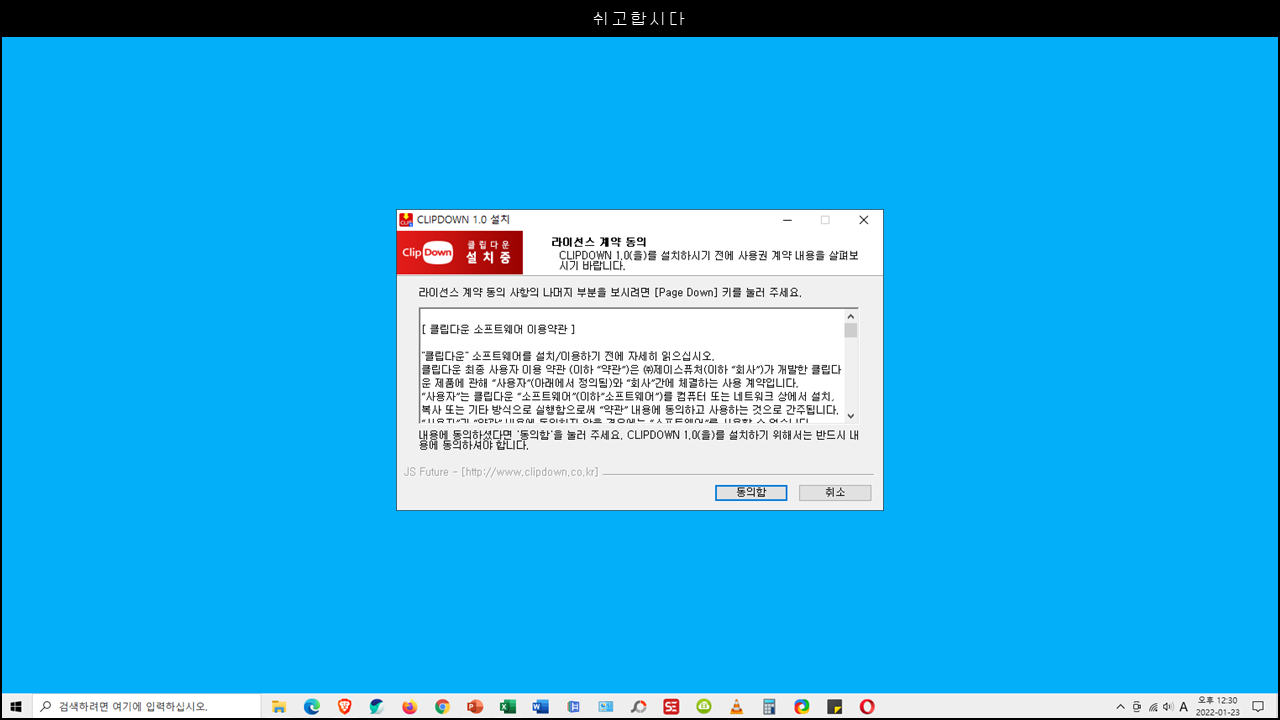The image size is (1280, 720).
Task: Click inside the license agreement text box
Action: [631, 366]
